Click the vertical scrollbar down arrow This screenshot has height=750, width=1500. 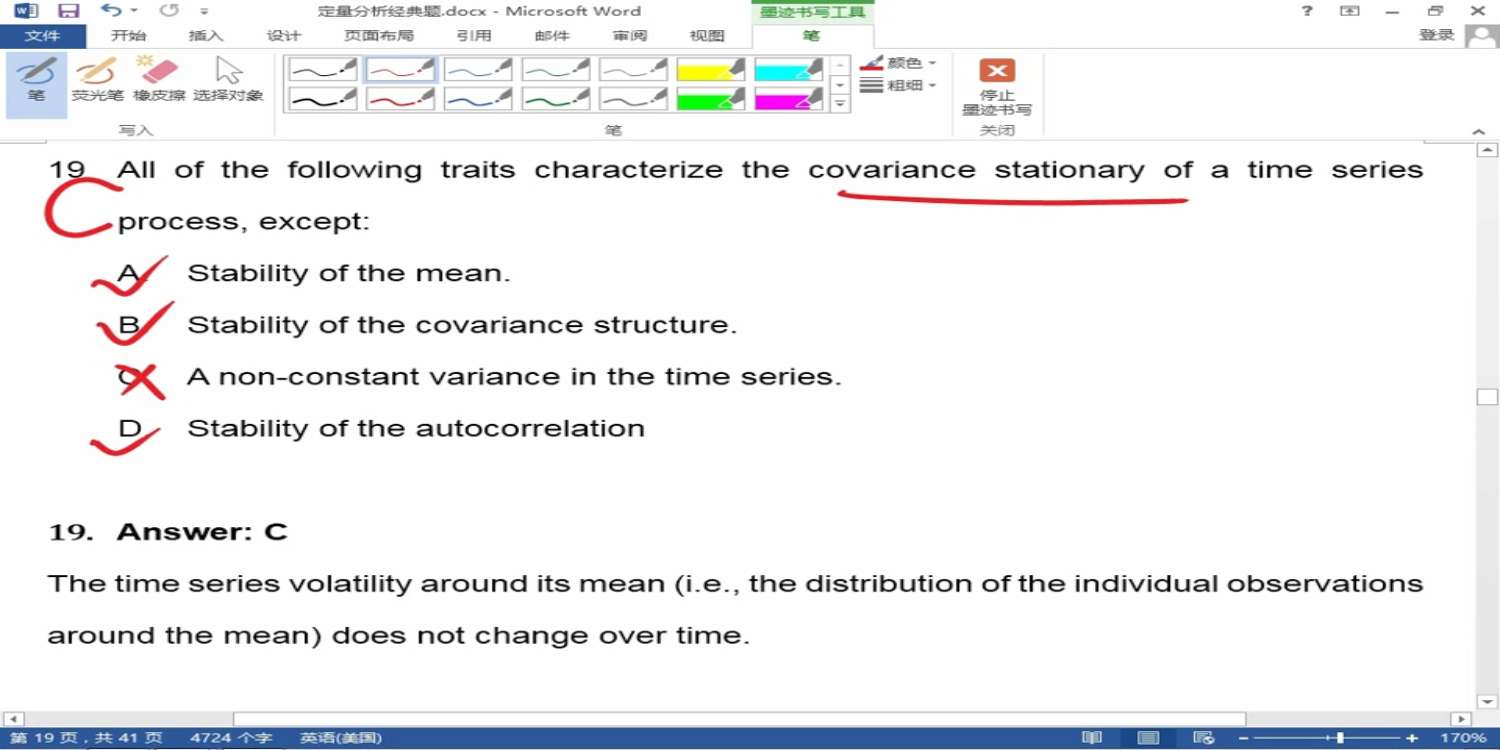[x=1487, y=702]
